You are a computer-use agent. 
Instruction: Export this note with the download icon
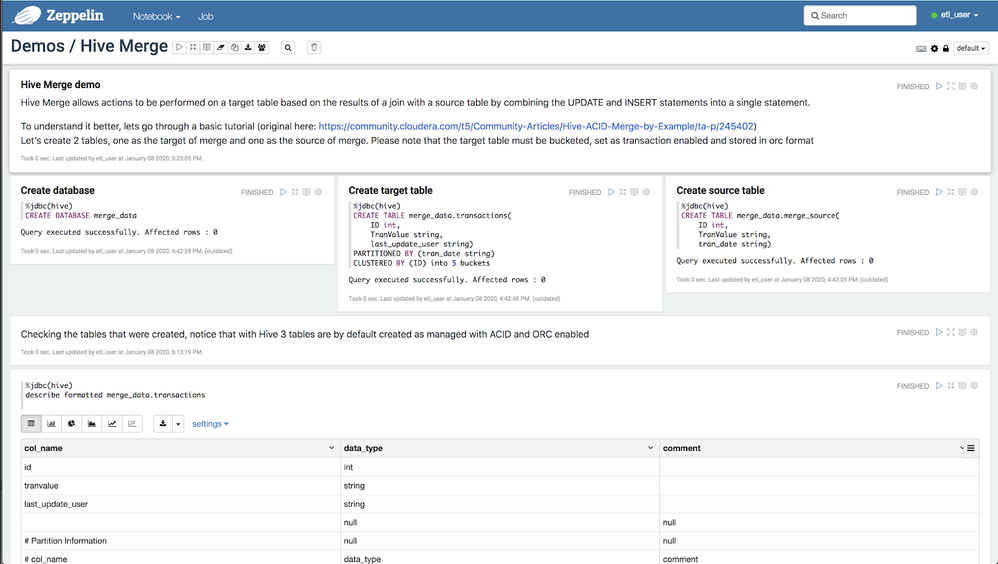[248, 47]
